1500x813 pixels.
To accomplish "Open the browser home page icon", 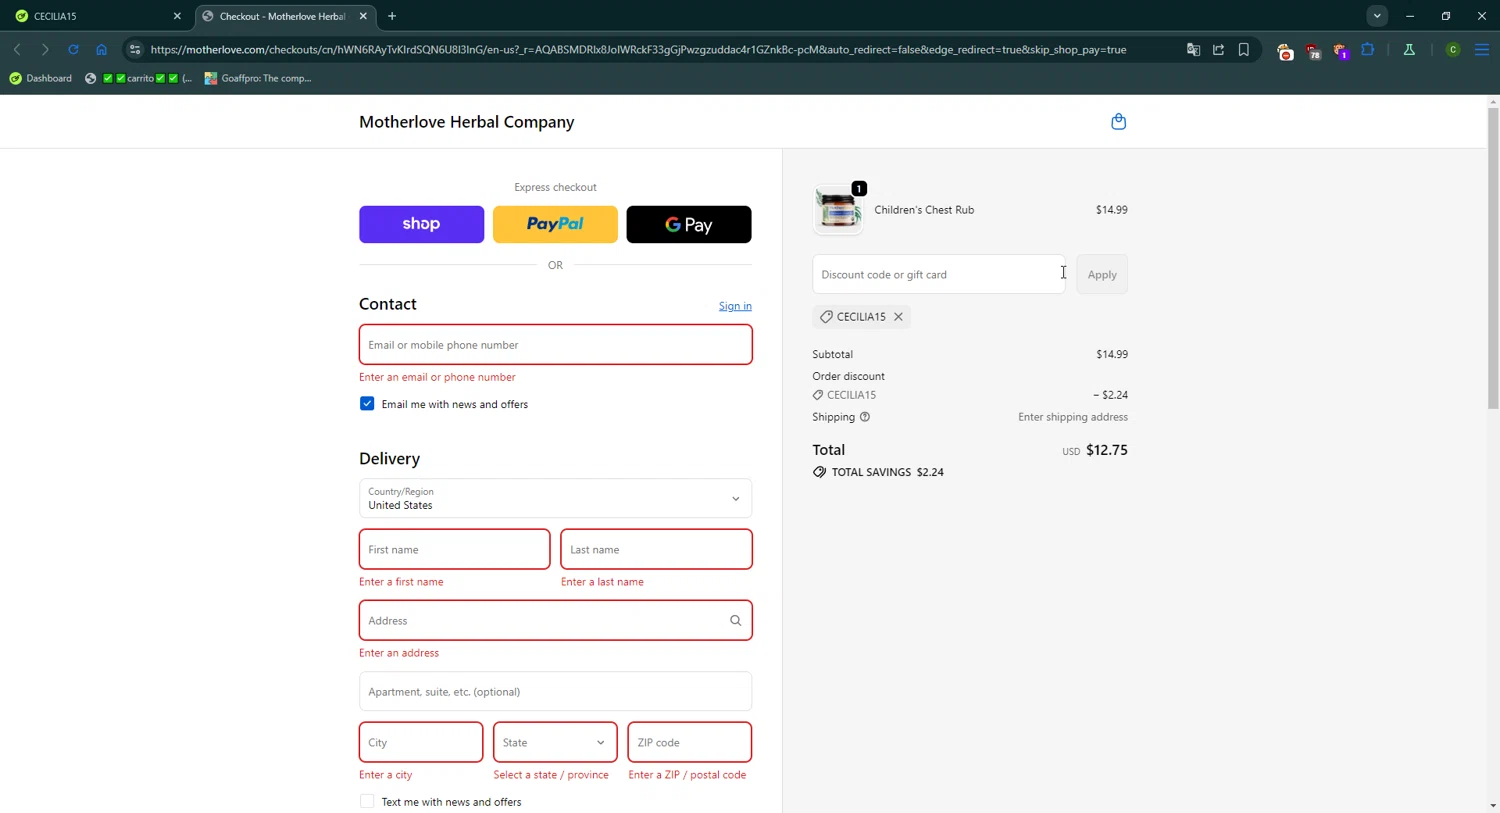I will [101, 49].
